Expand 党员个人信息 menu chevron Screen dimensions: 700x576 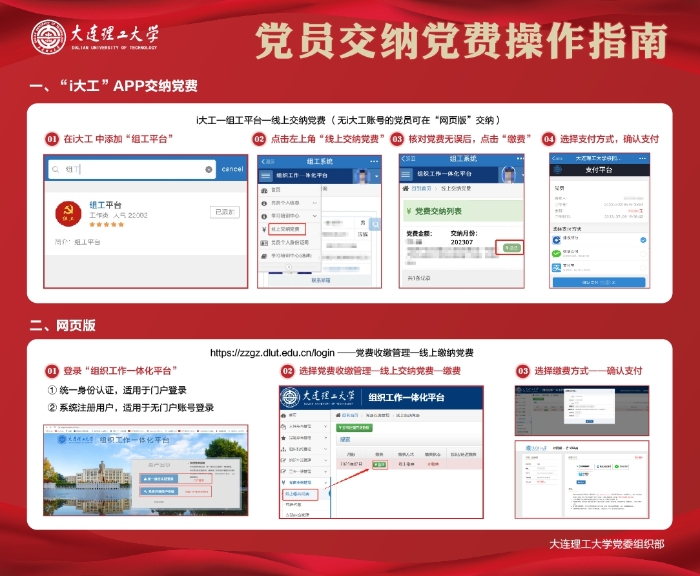click(316, 202)
